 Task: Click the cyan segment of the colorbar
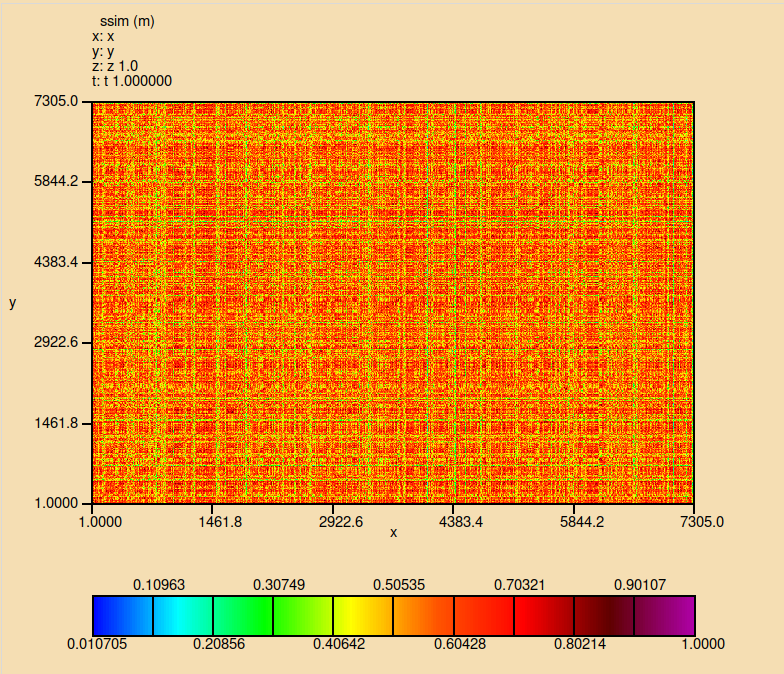(x=182, y=615)
